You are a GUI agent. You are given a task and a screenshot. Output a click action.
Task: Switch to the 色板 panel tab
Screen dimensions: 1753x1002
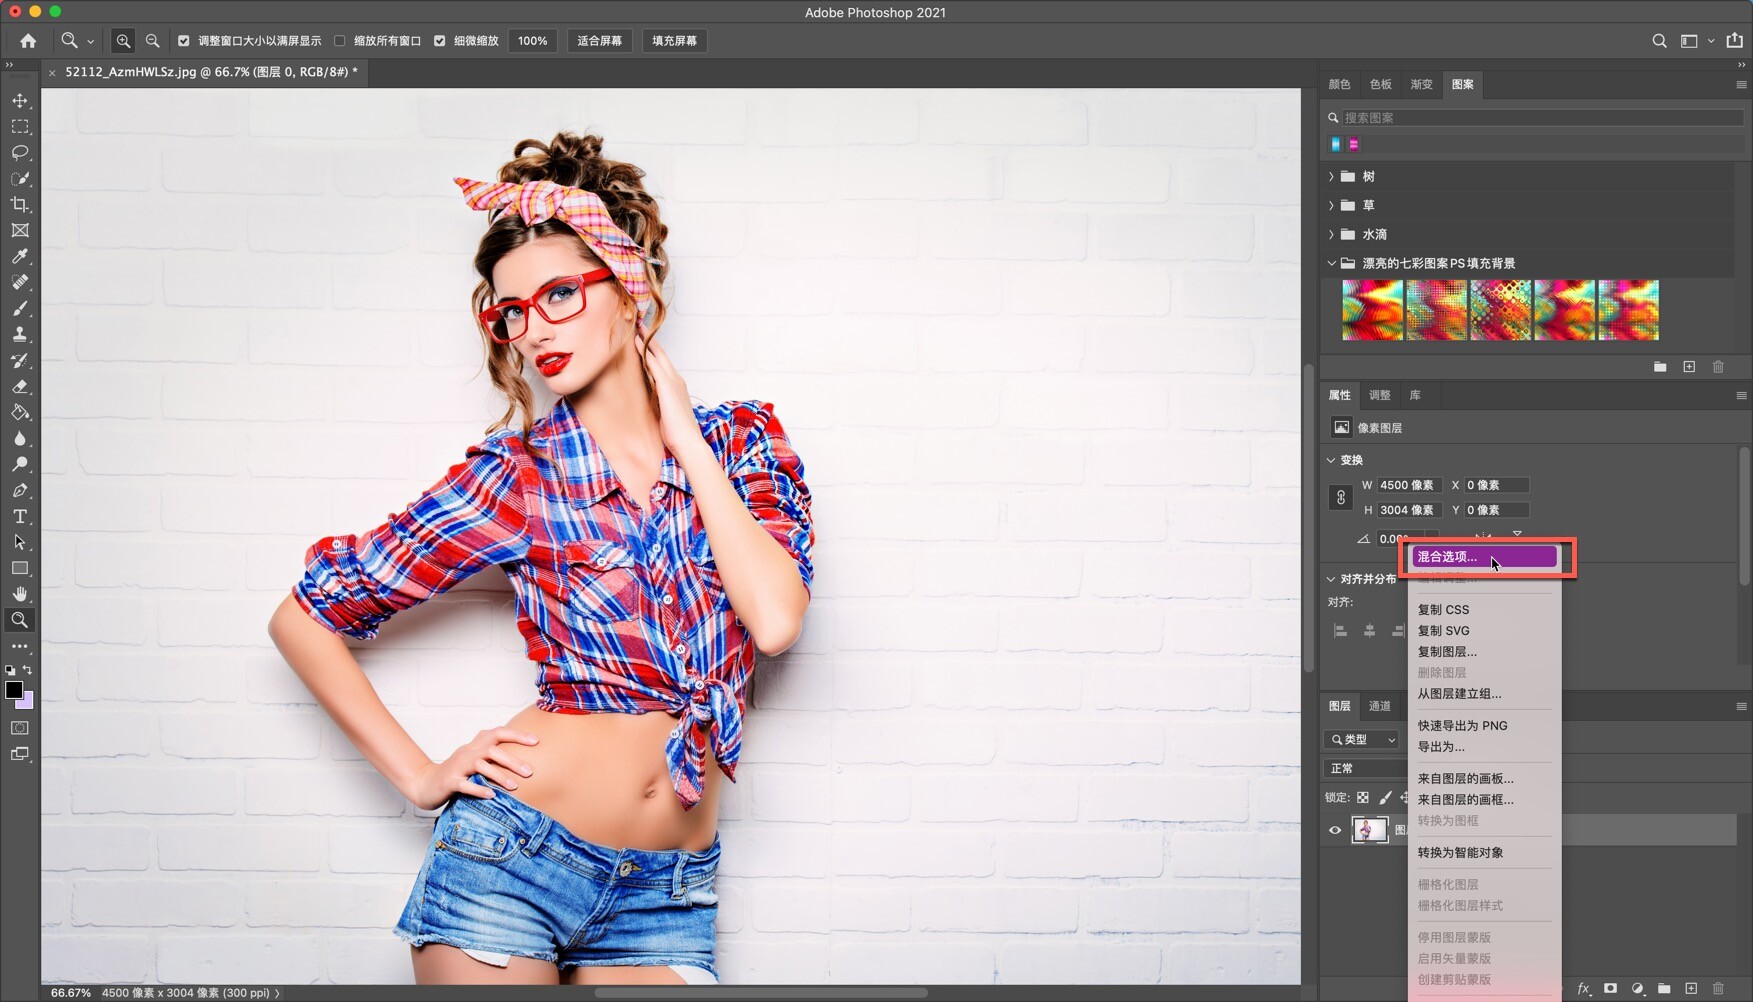pos(1380,85)
